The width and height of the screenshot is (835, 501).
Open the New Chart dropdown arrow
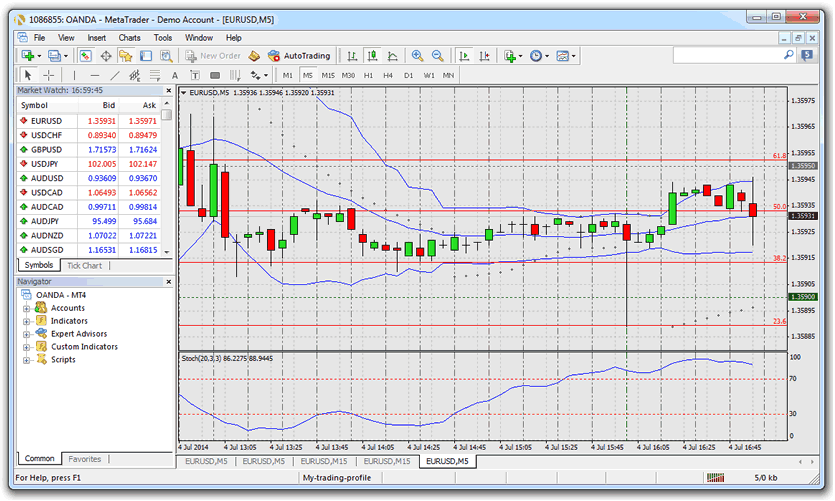click(39, 56)
